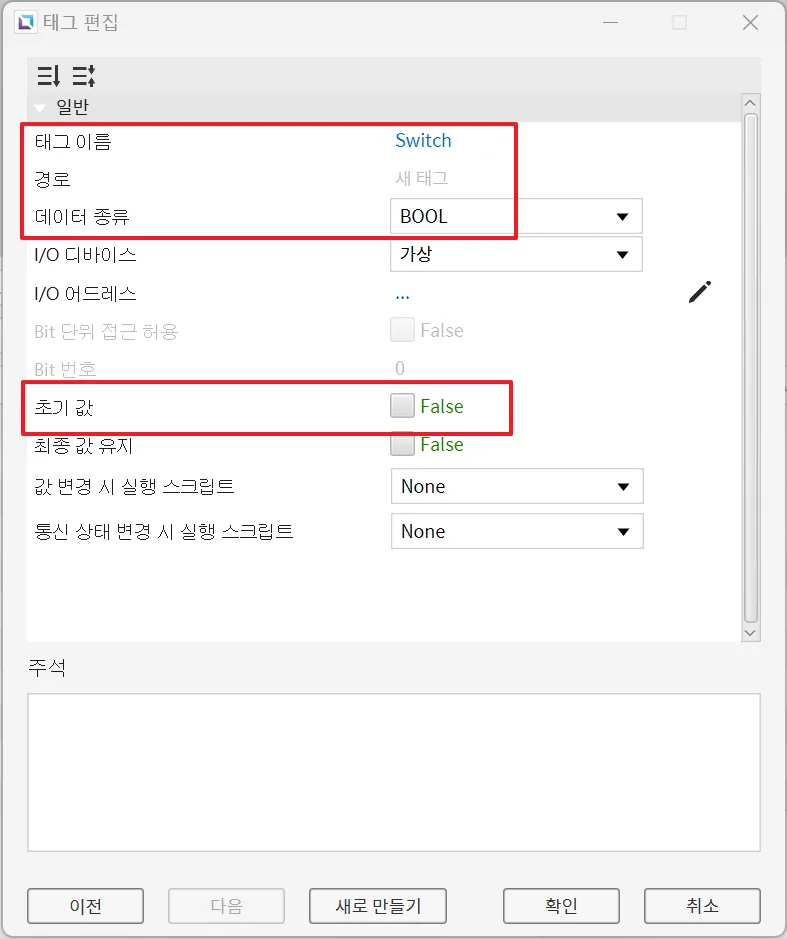The image size is (787, 939).
Task: Click the pencil edit icon for I/O 어드레스
Action: tap(700, 292)
